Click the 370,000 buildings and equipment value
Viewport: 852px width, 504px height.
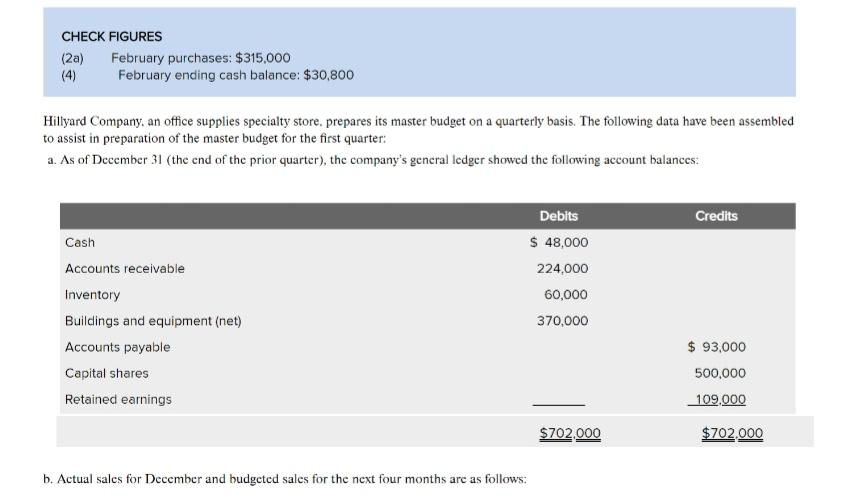point(562,321)
